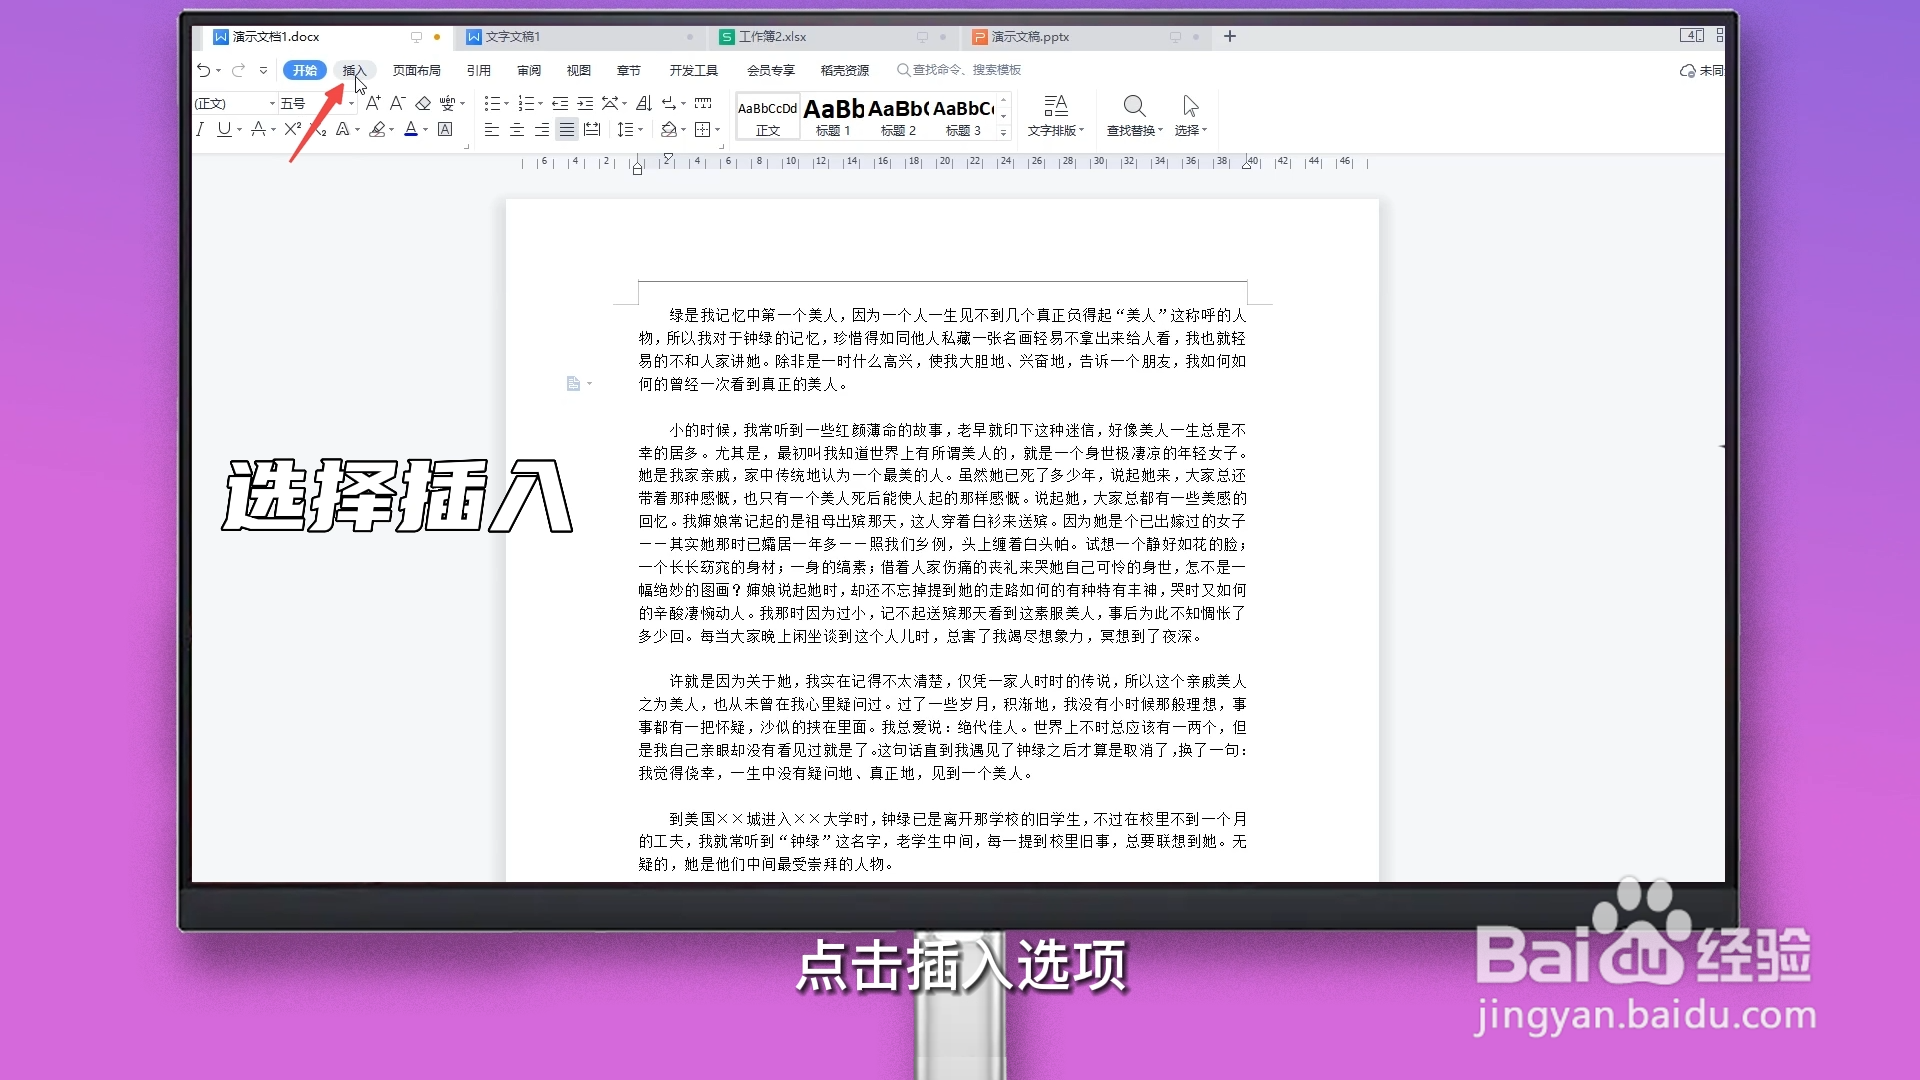Click the font color A icon
1920x1080 pixels.
[411, 130]
